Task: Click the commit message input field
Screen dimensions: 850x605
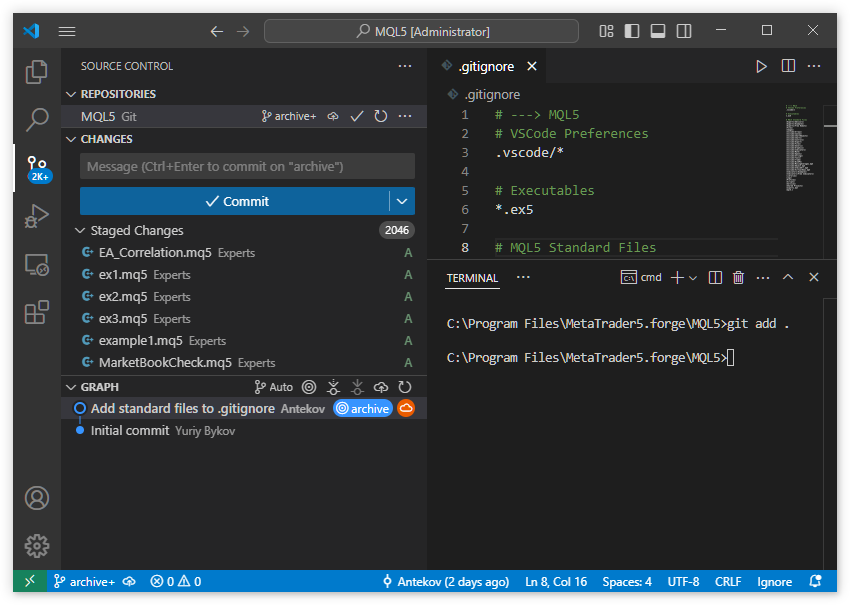Action: tap(247, 166)
